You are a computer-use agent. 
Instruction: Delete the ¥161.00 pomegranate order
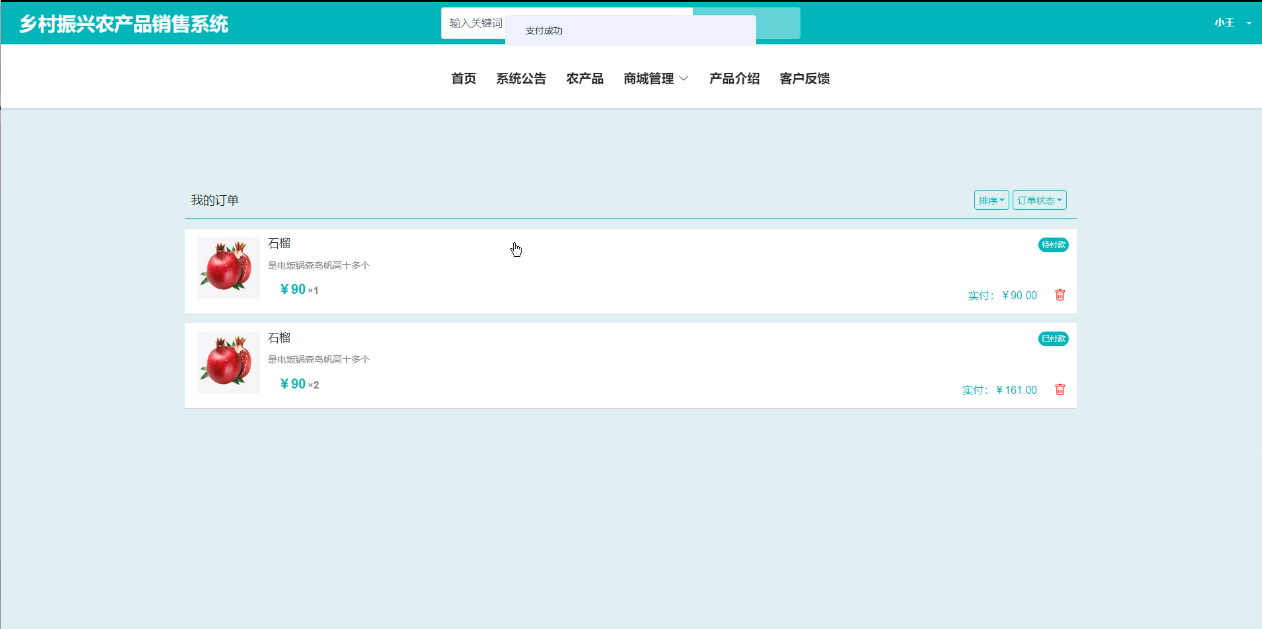(1060, 390)
